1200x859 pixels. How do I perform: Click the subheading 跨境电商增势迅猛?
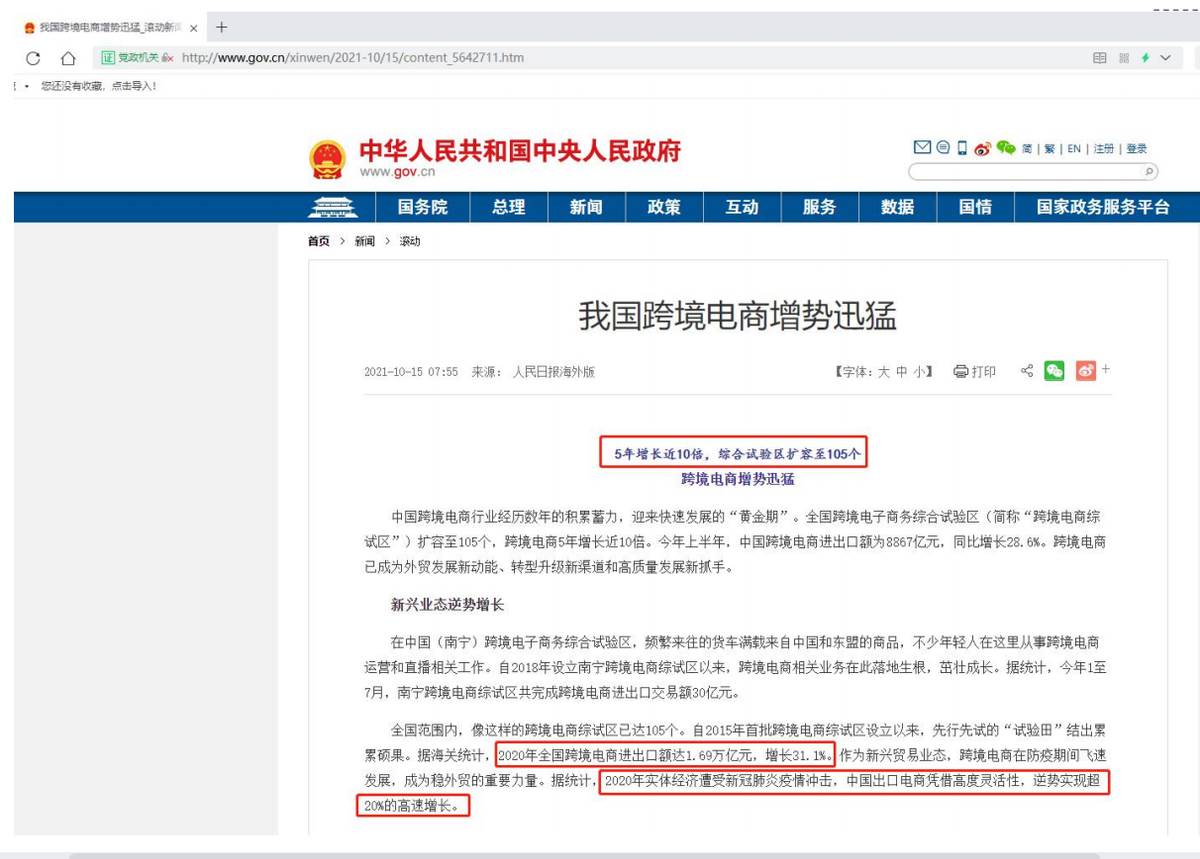(x=738, y=479)
